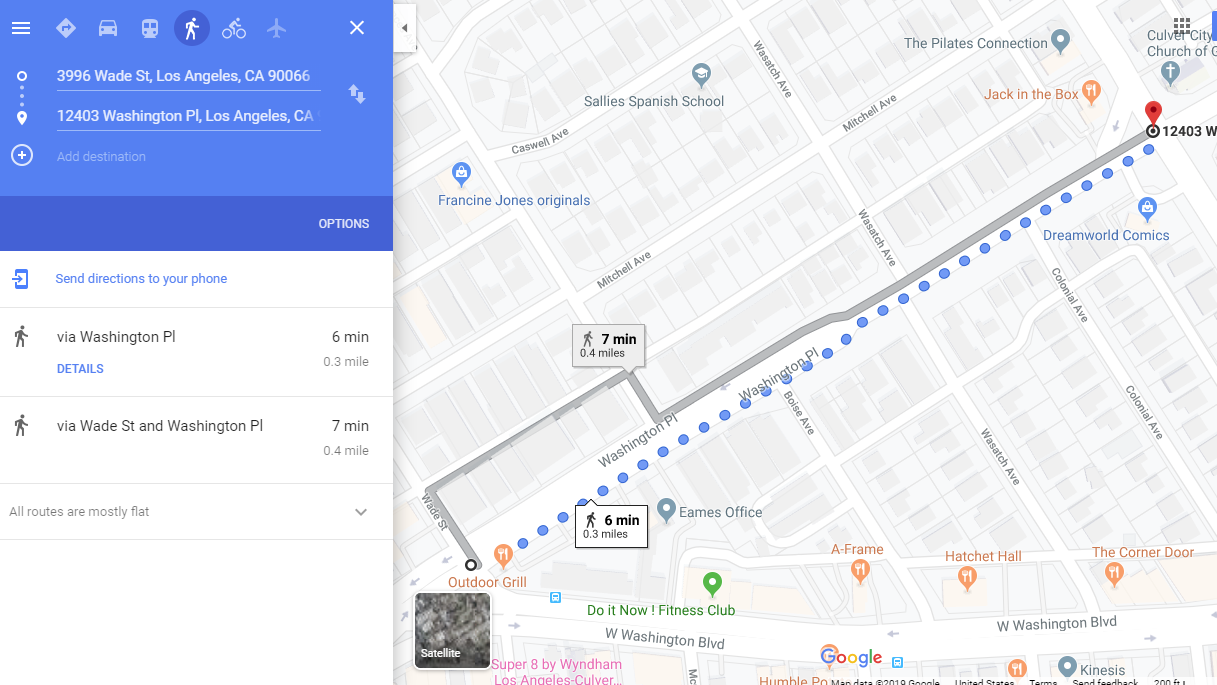Open route OPTIONS
This screenshot has height=685, width=1217.
(344, 224)
